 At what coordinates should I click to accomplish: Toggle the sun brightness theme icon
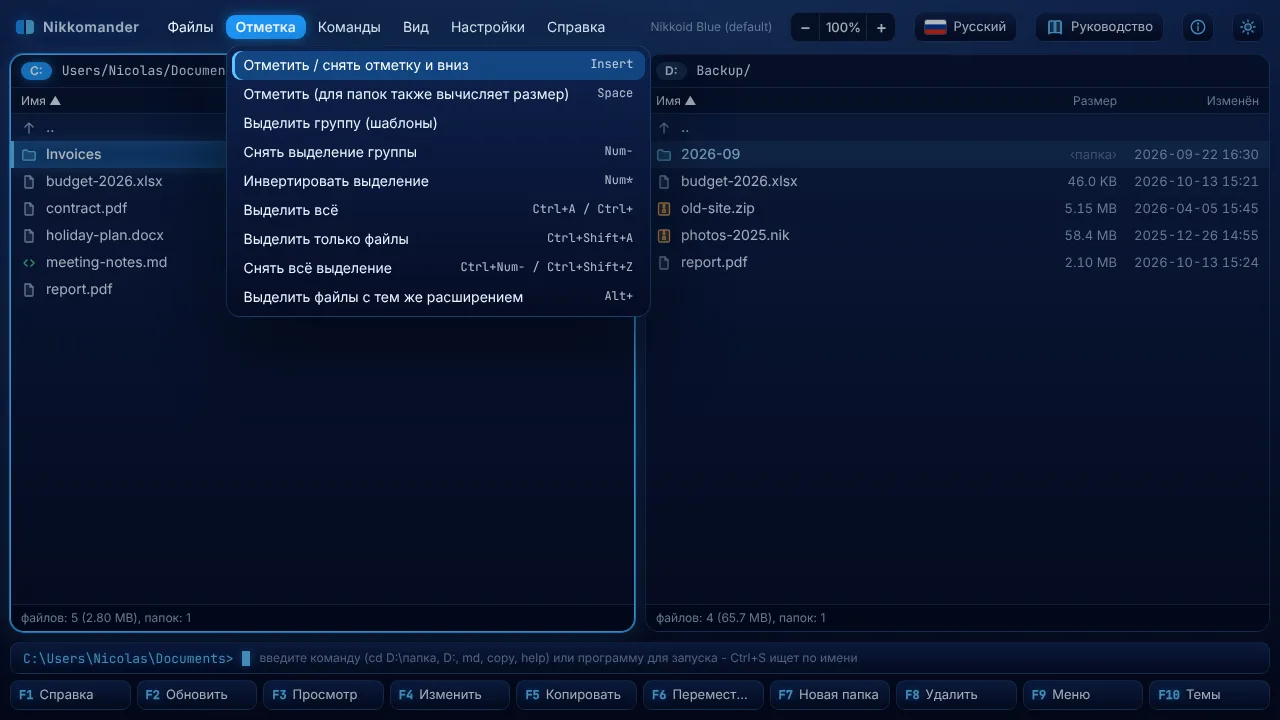tap(1248, 27)
